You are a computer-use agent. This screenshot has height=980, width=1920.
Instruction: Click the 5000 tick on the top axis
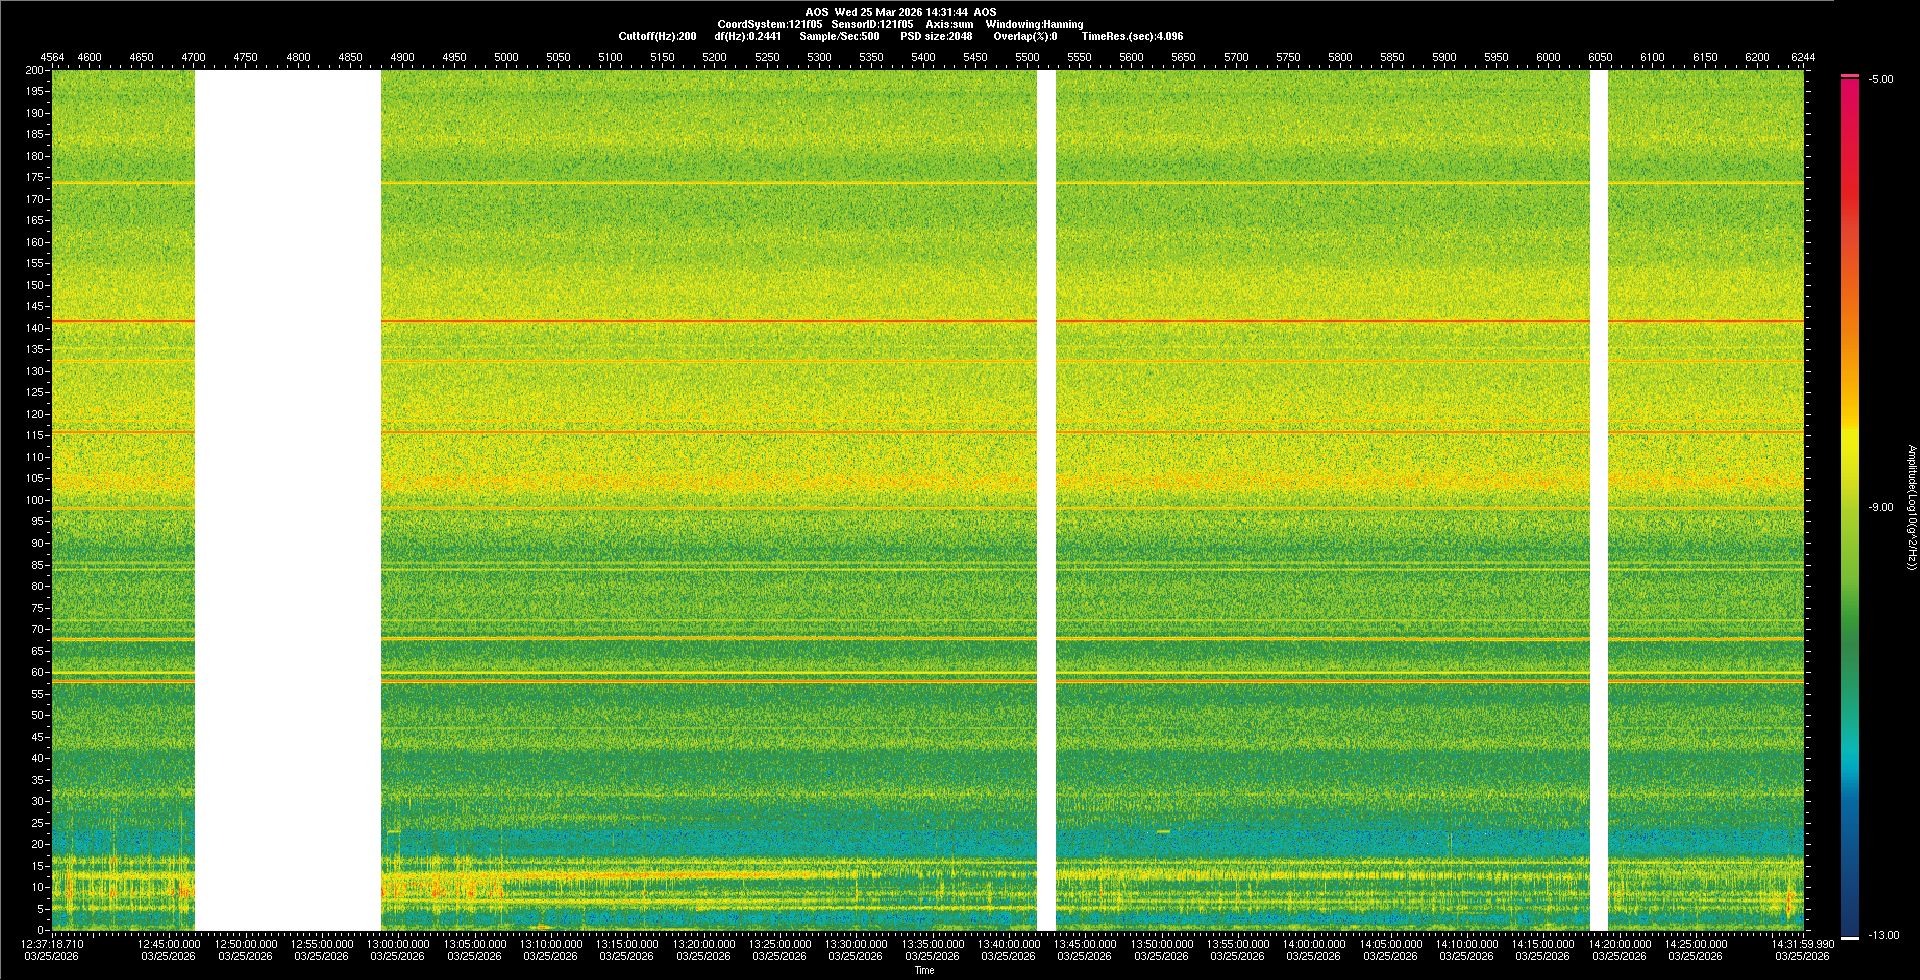click(506, 57)
